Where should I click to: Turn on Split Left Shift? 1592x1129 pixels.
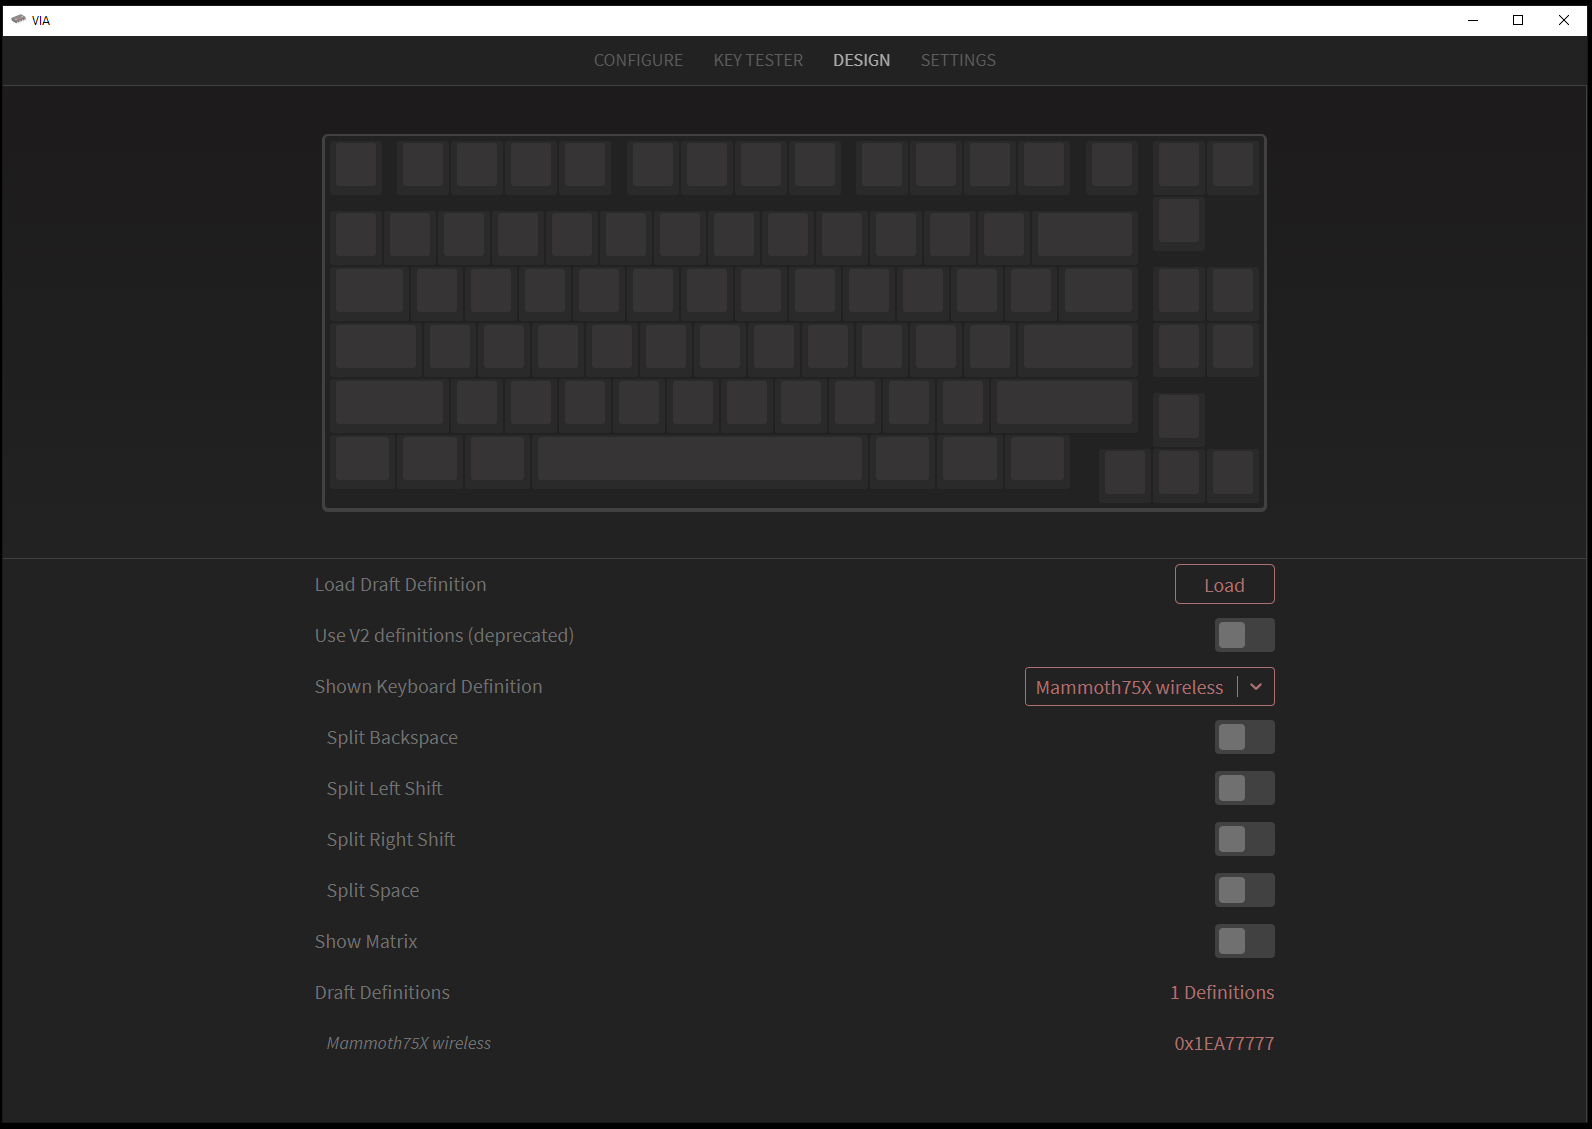tap(1244, 788)
